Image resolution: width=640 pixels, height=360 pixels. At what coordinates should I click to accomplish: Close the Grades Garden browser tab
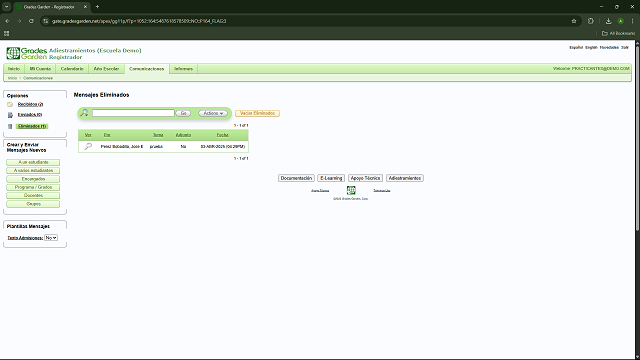[x=85, y=7]
